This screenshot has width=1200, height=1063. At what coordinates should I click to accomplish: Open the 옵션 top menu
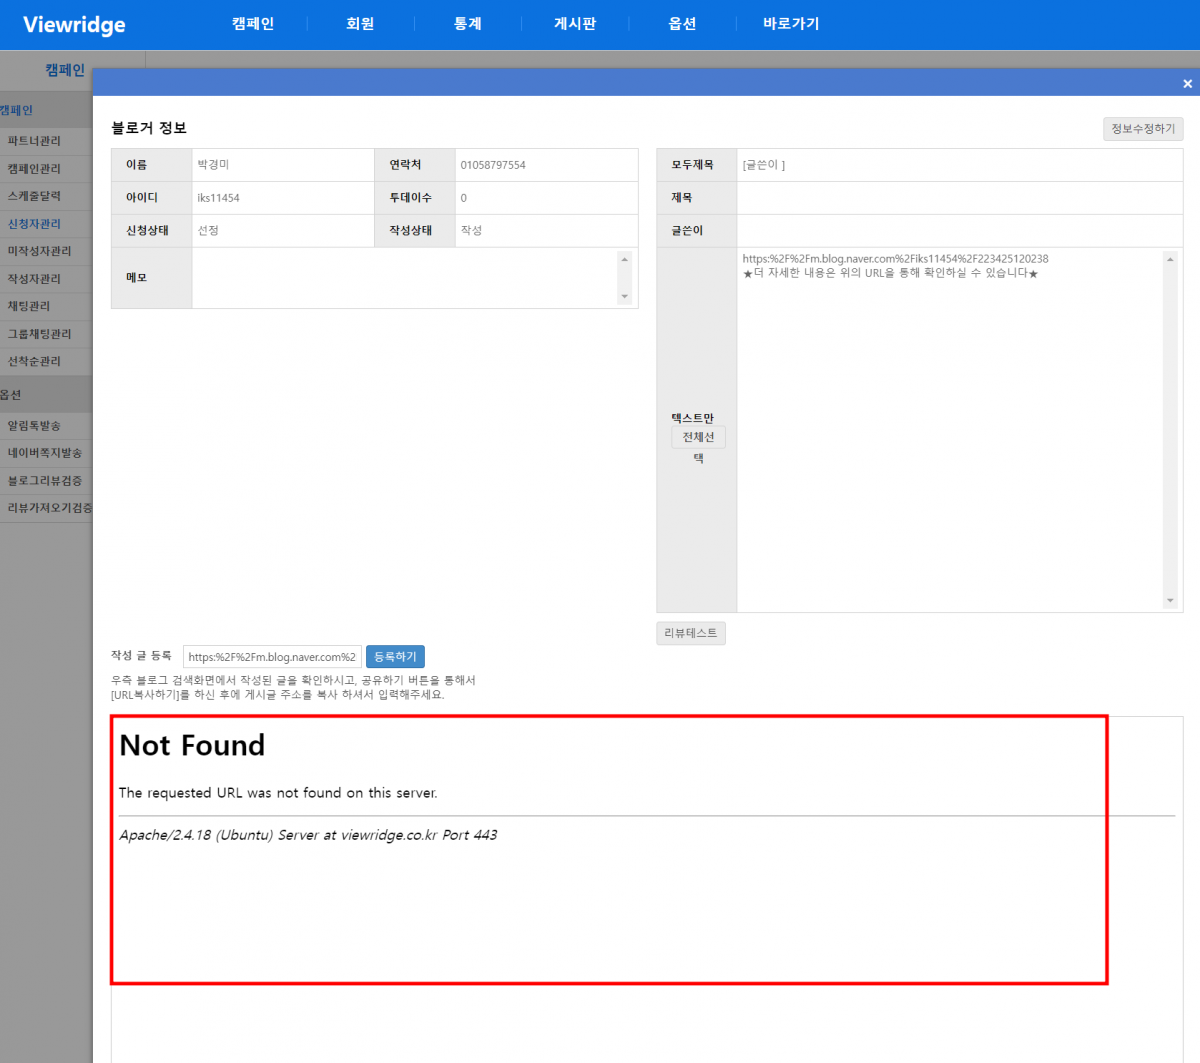click(x=682, y=24)
